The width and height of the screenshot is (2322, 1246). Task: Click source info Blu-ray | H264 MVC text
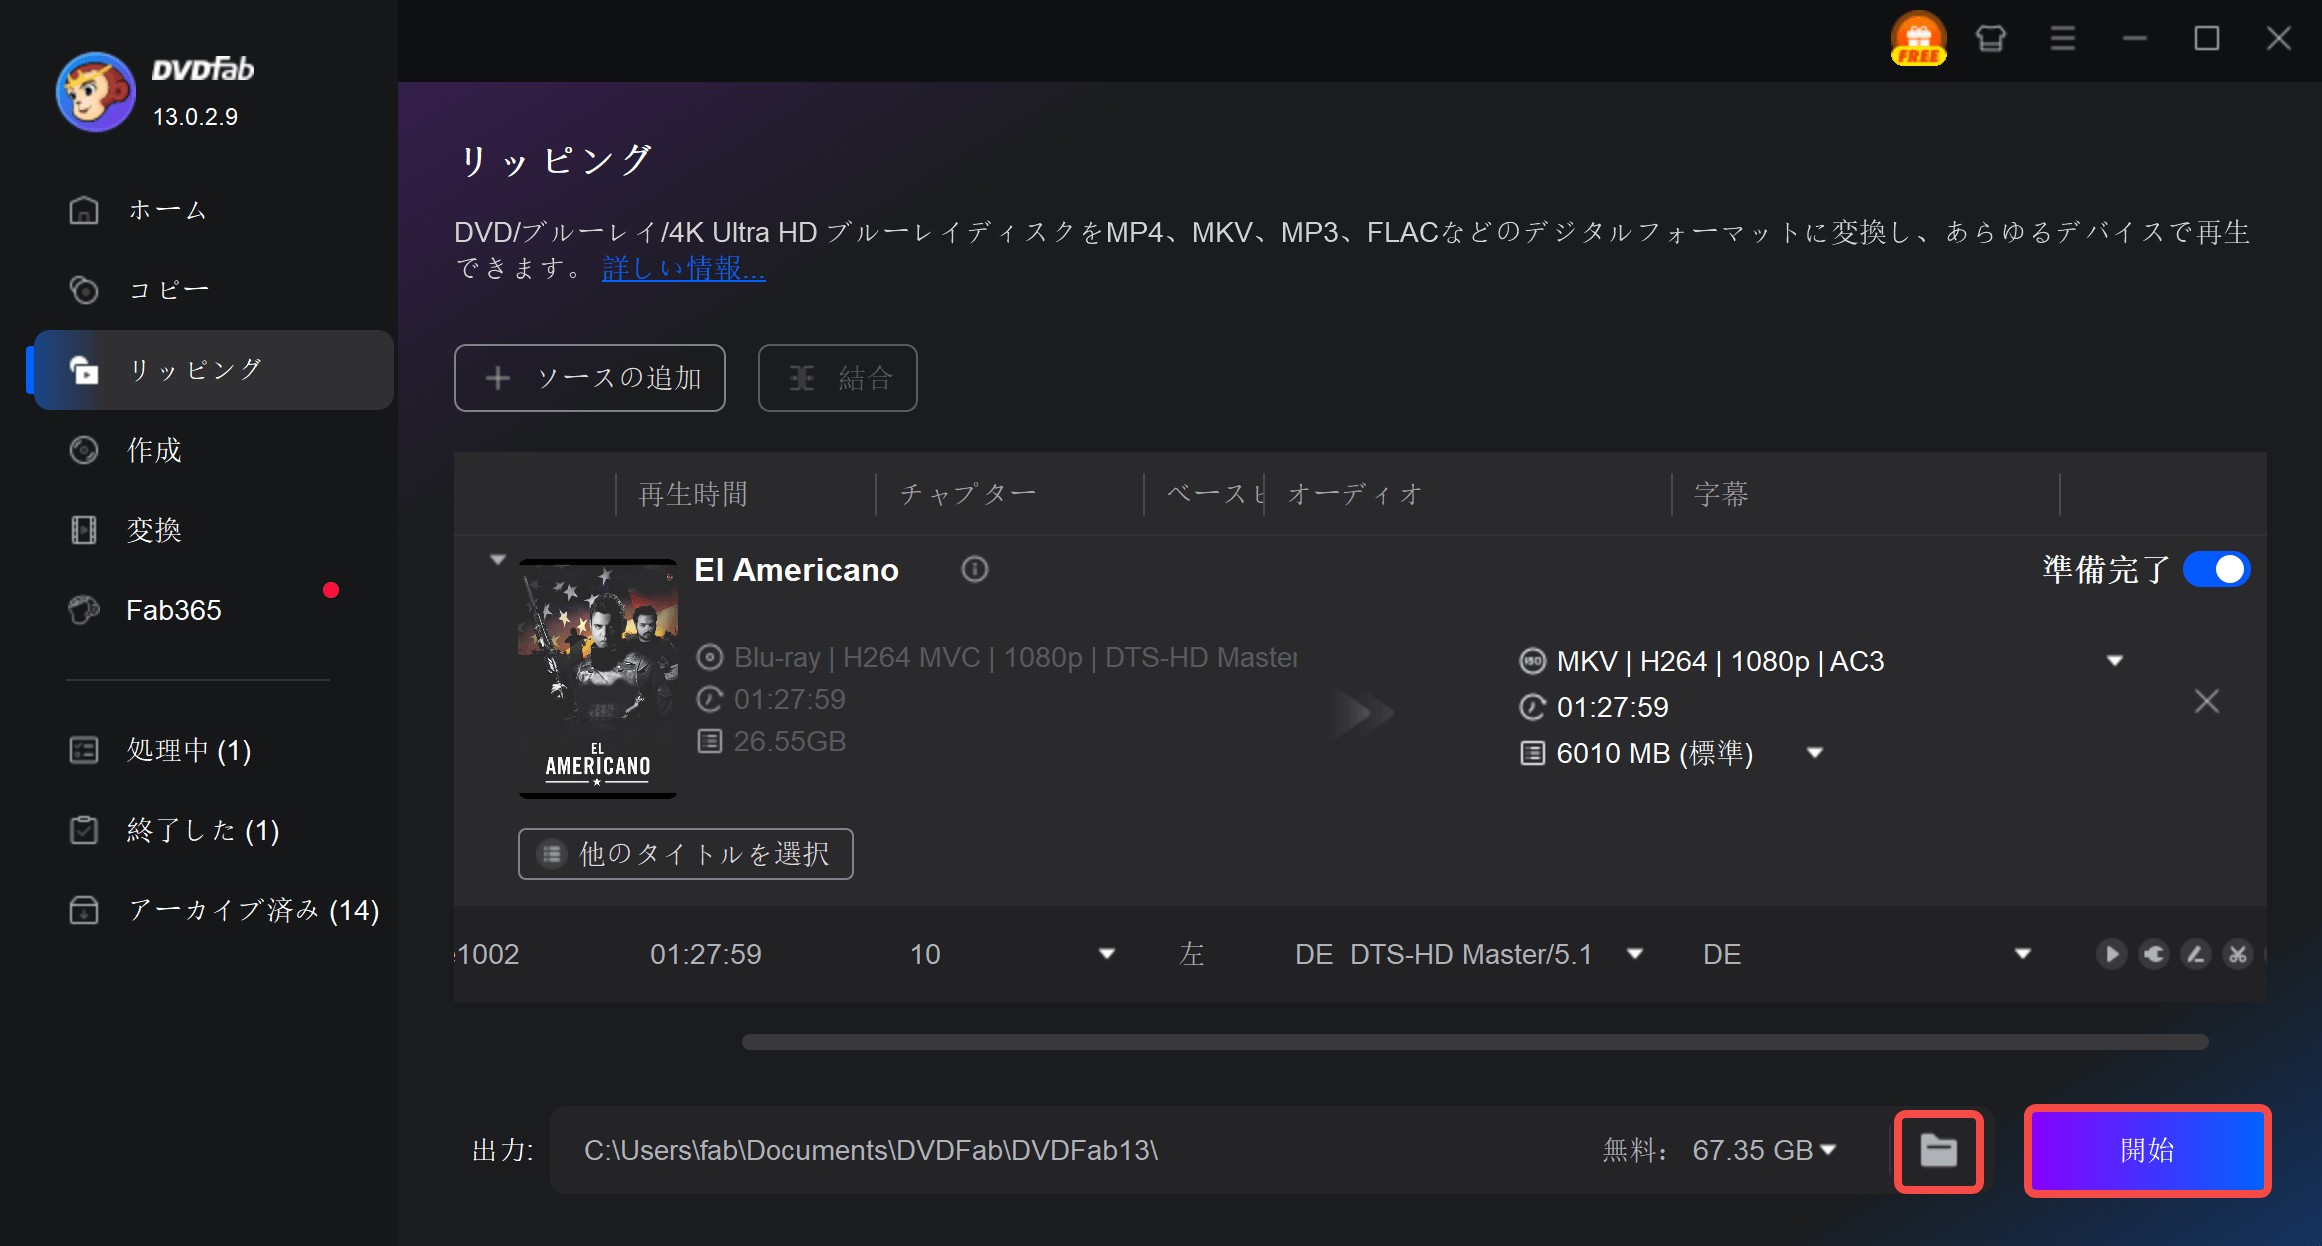pos(1015,657)
